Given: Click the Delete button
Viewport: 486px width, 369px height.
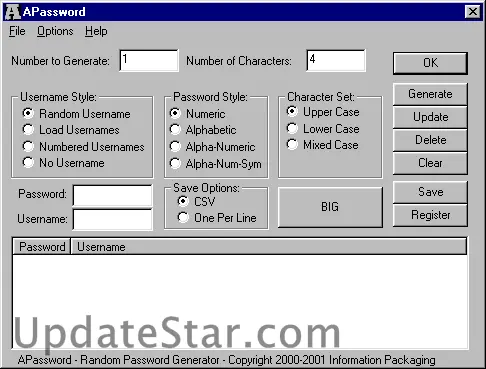Looking at the screenshot, I should (430, 140).
